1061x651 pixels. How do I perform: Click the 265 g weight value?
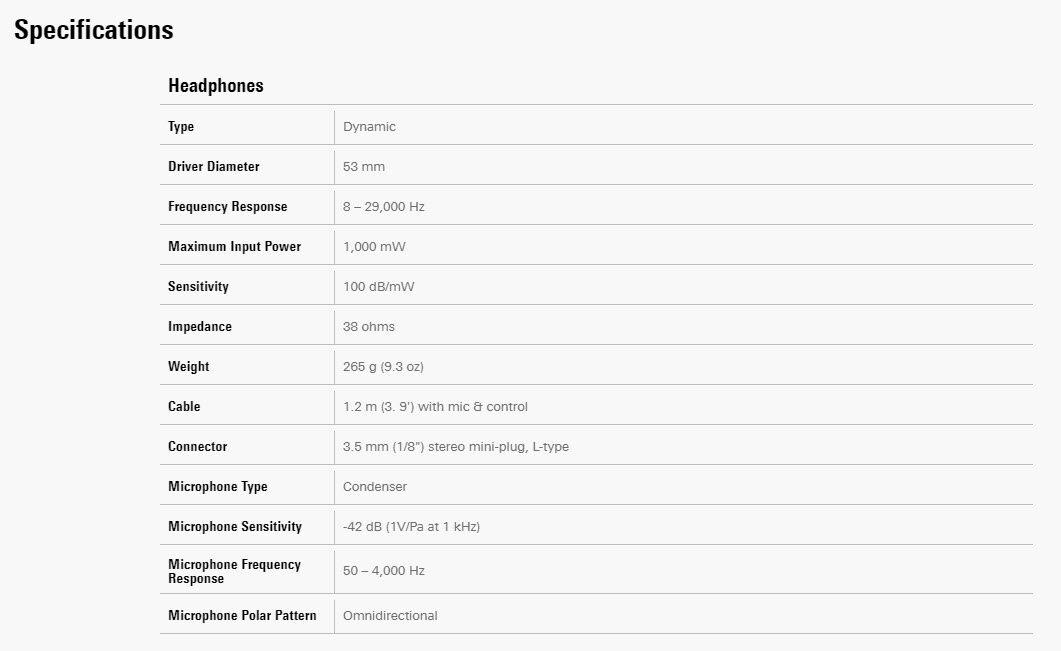[x=383, y=367]
